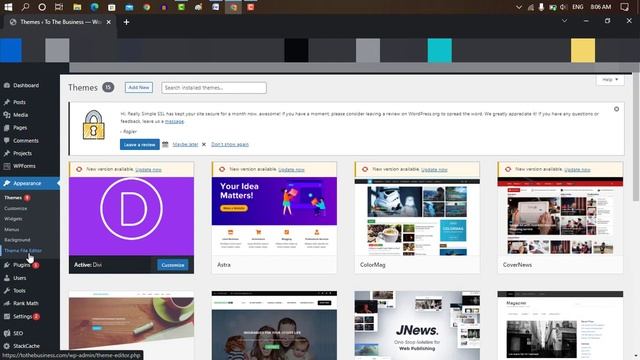Open the Tools menu item
640x360 pixels.
click(19, 291)
